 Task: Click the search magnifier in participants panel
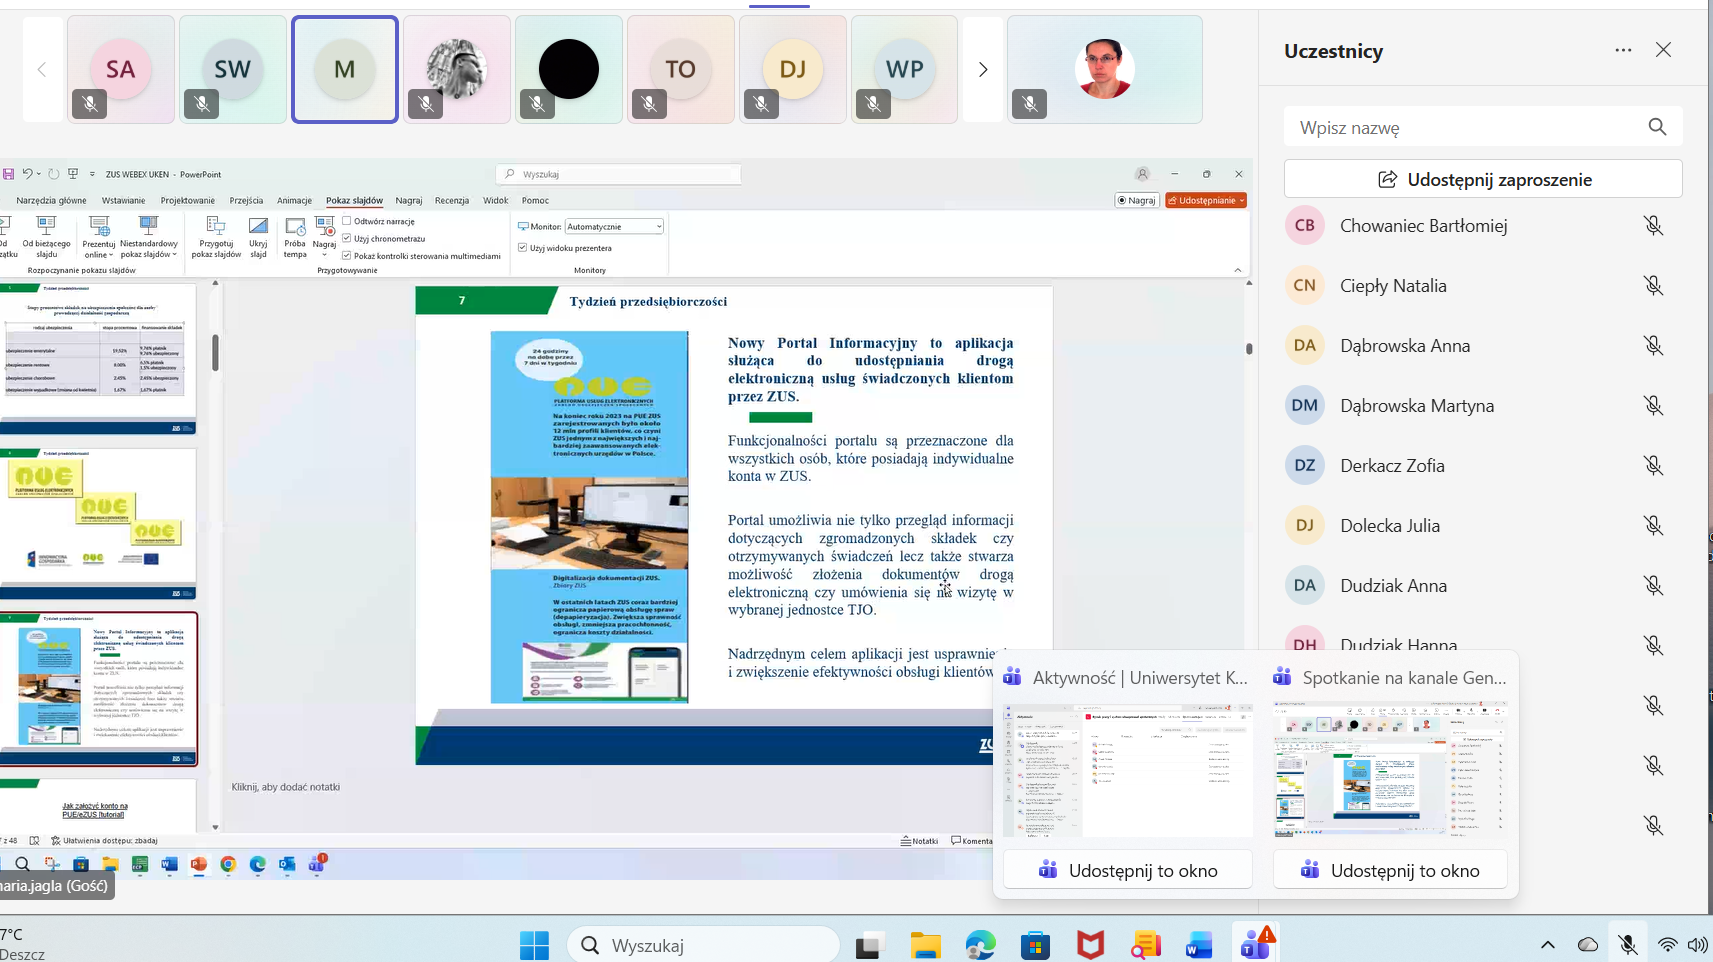[x=1657, y=127]
